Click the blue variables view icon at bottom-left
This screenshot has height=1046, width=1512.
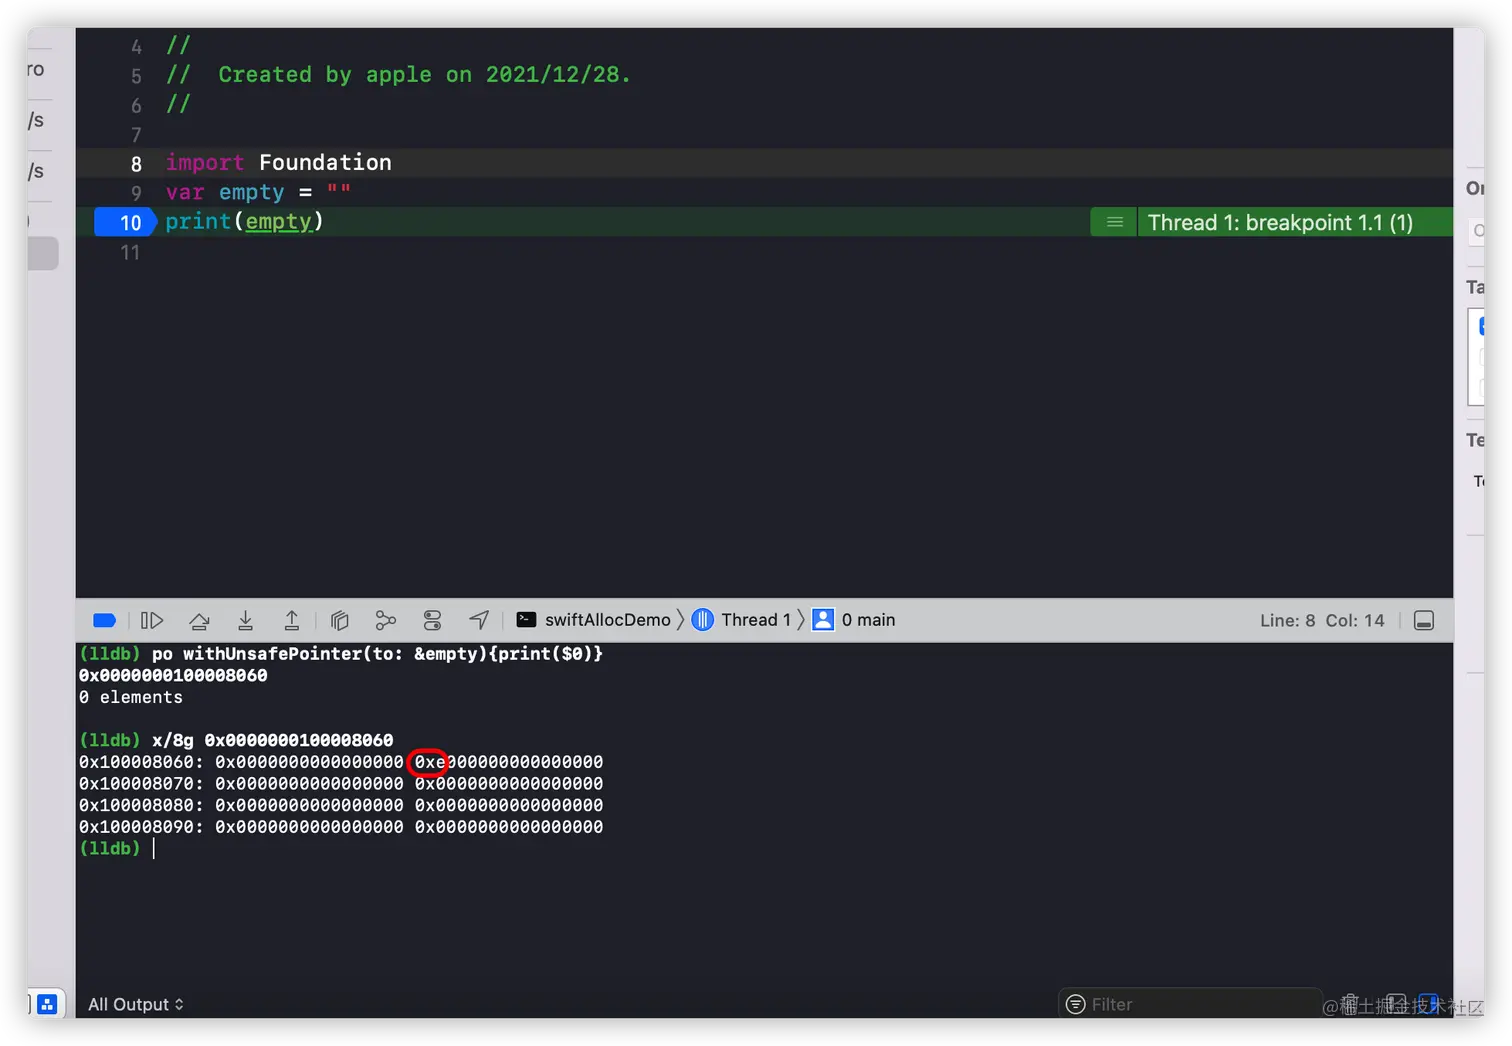47,1004
